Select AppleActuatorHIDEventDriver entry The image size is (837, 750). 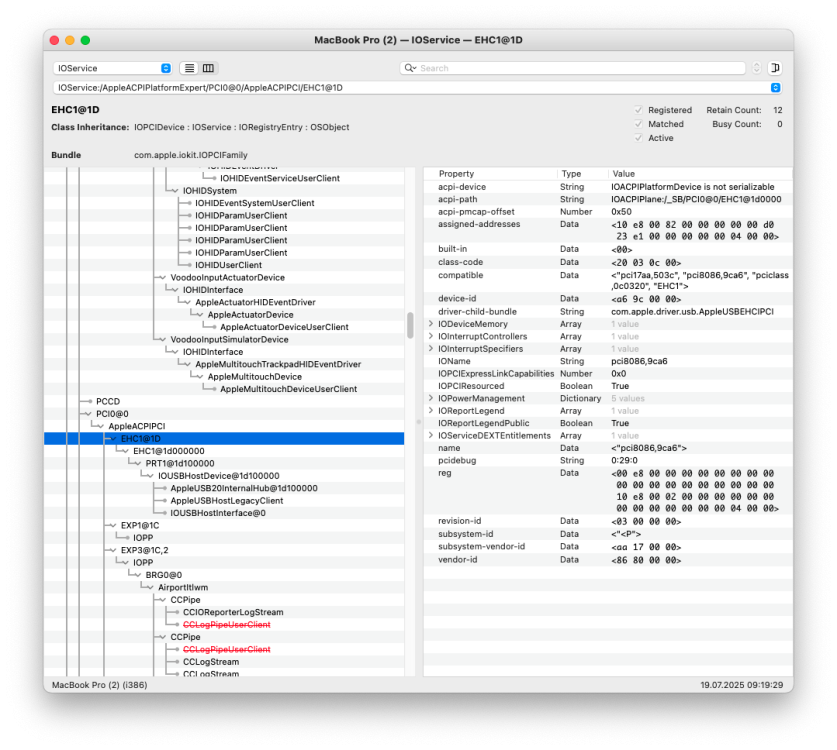[x=255, y=302]
